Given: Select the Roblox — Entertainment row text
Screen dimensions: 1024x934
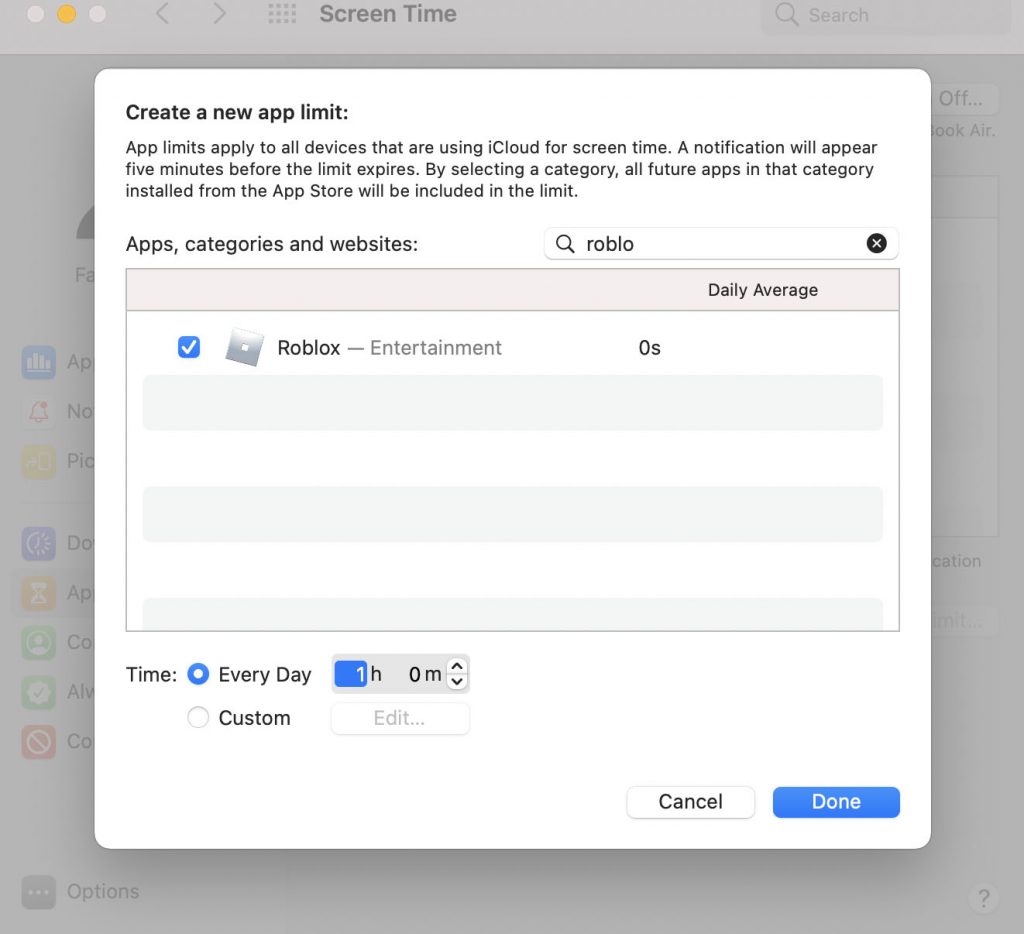Looking at the screenshot, I should point(389,347).
